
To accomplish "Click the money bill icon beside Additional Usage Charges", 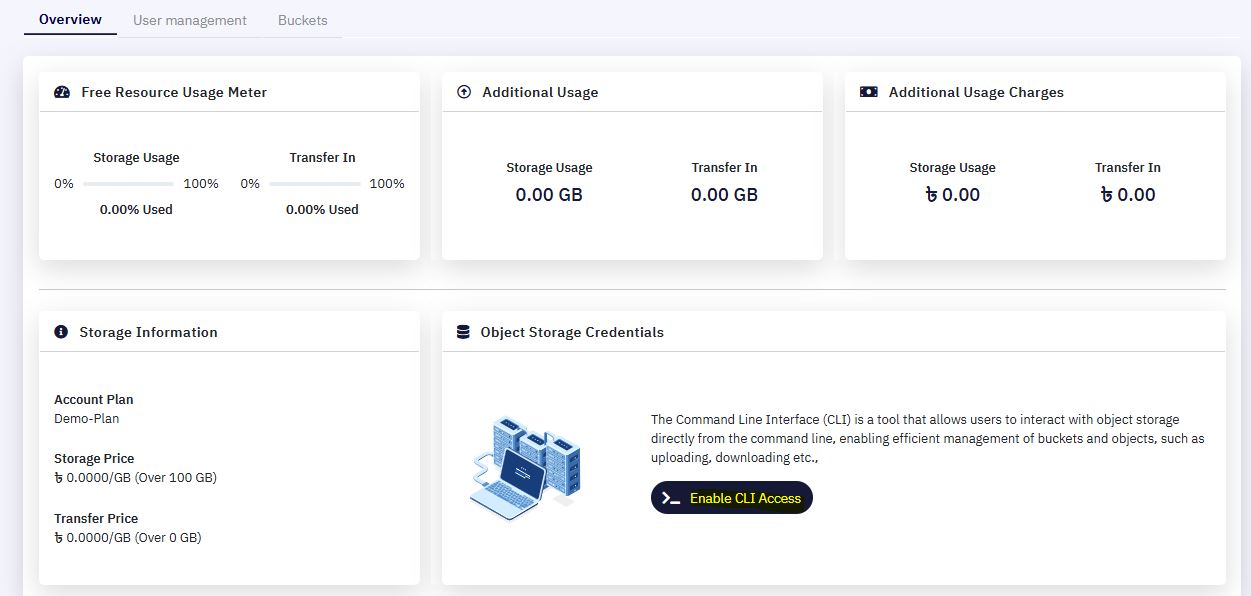I will click(x=868, y=92).
